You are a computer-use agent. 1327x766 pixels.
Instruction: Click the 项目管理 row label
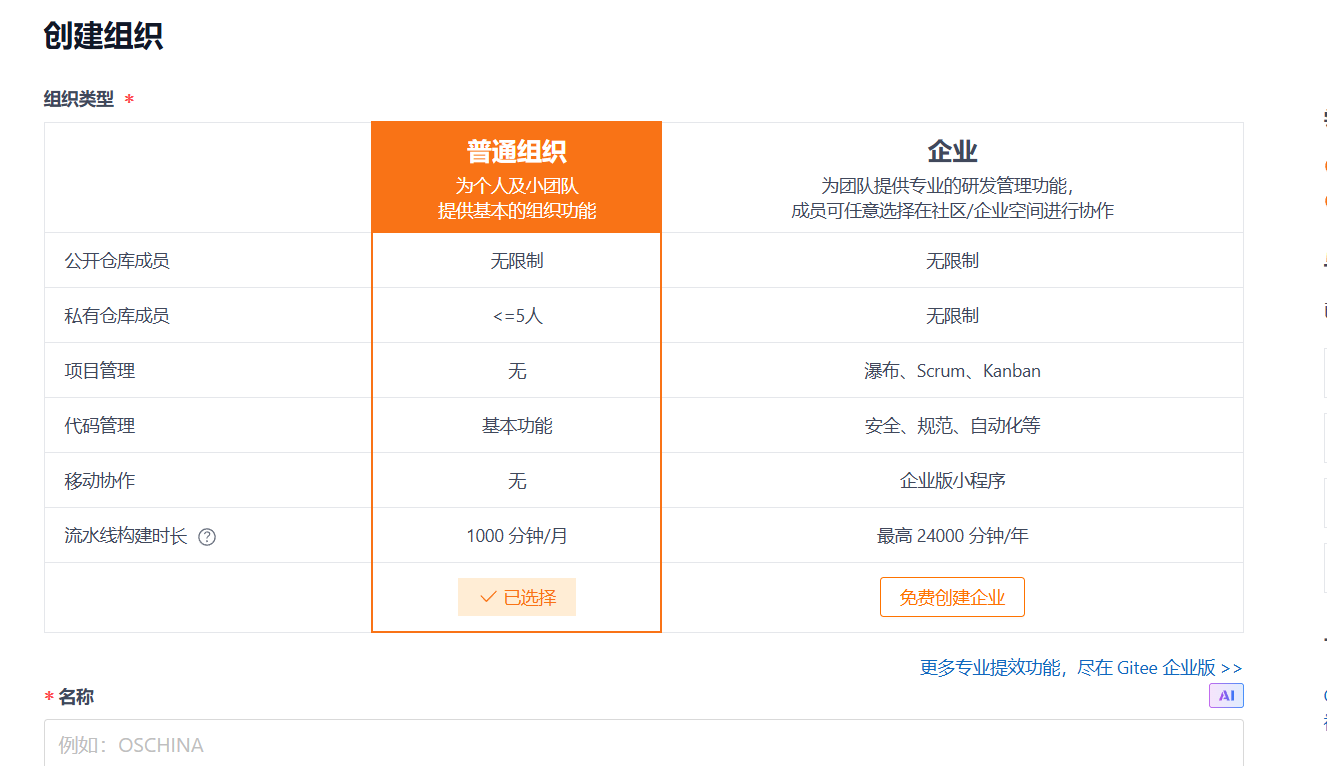pos(100,371)
